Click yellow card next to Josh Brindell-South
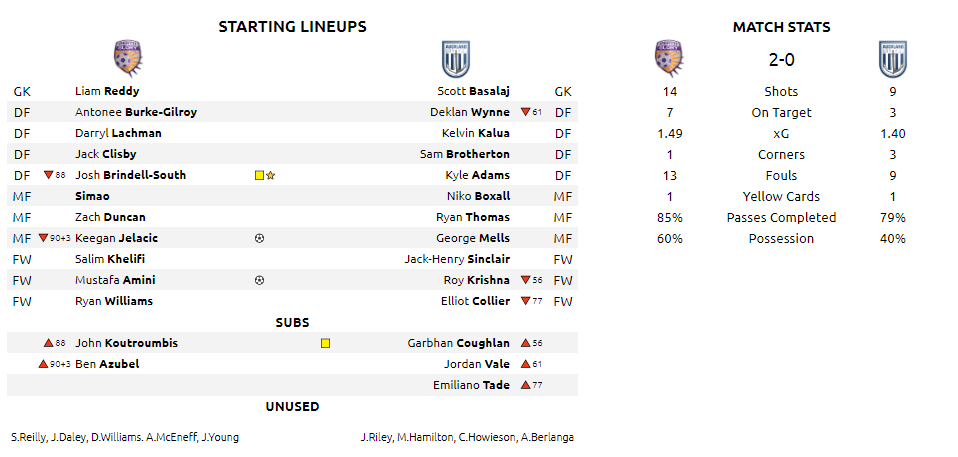Viewport: 958px width, 457px height. click(x=259, y=175)
